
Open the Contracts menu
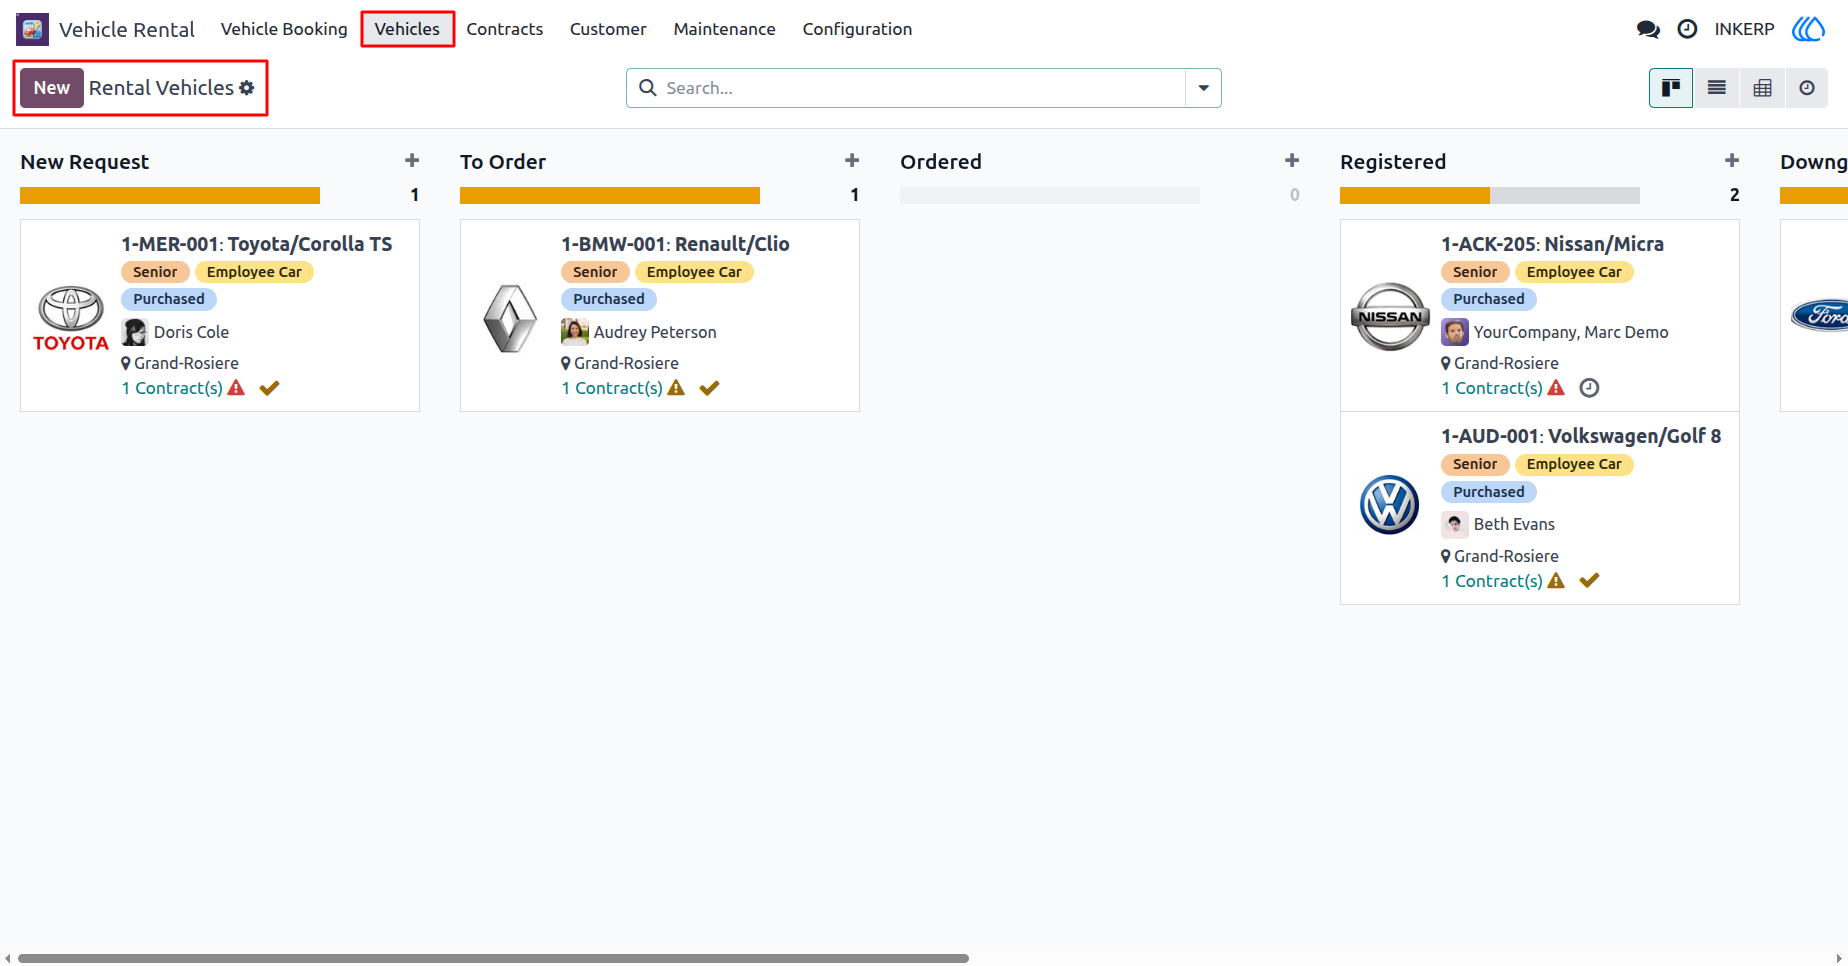click(505, 29)
